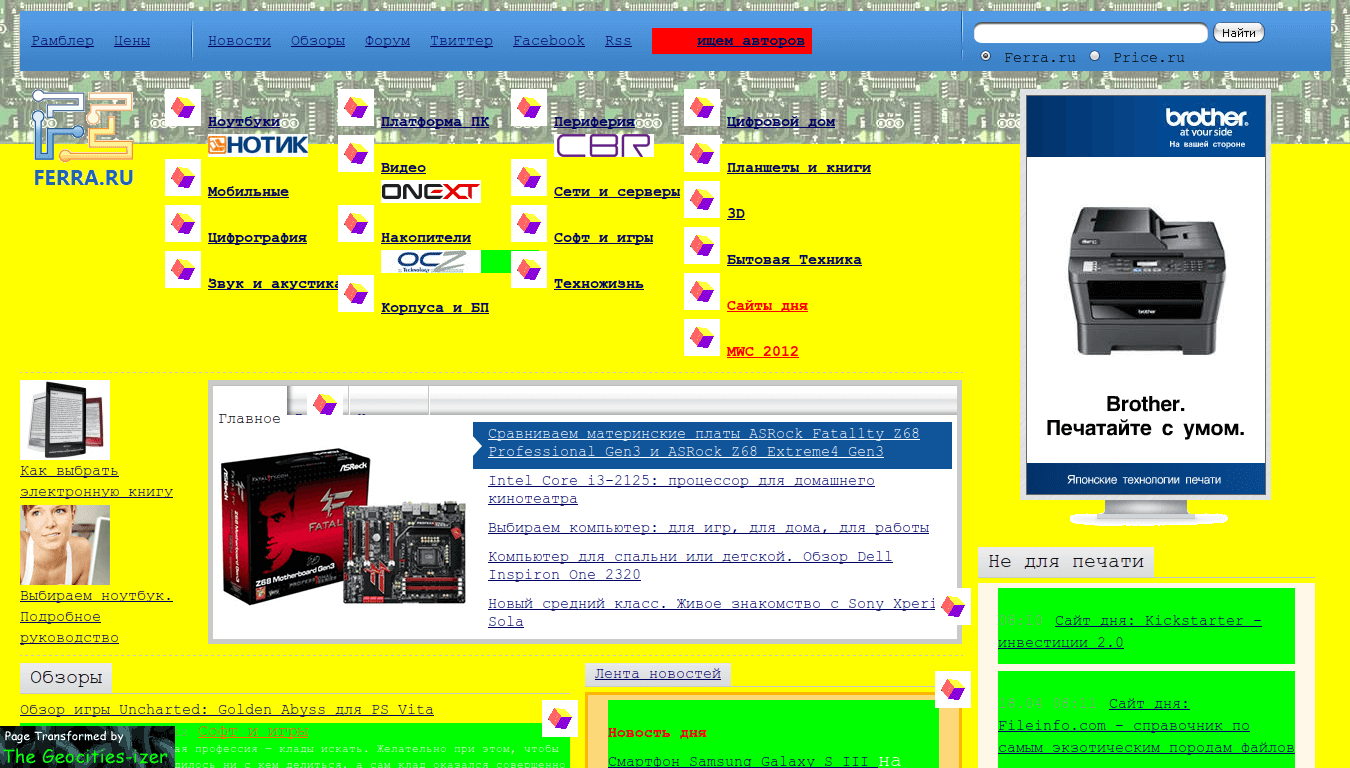Click the Brother printer advertisement banner

coord(1145,295)
